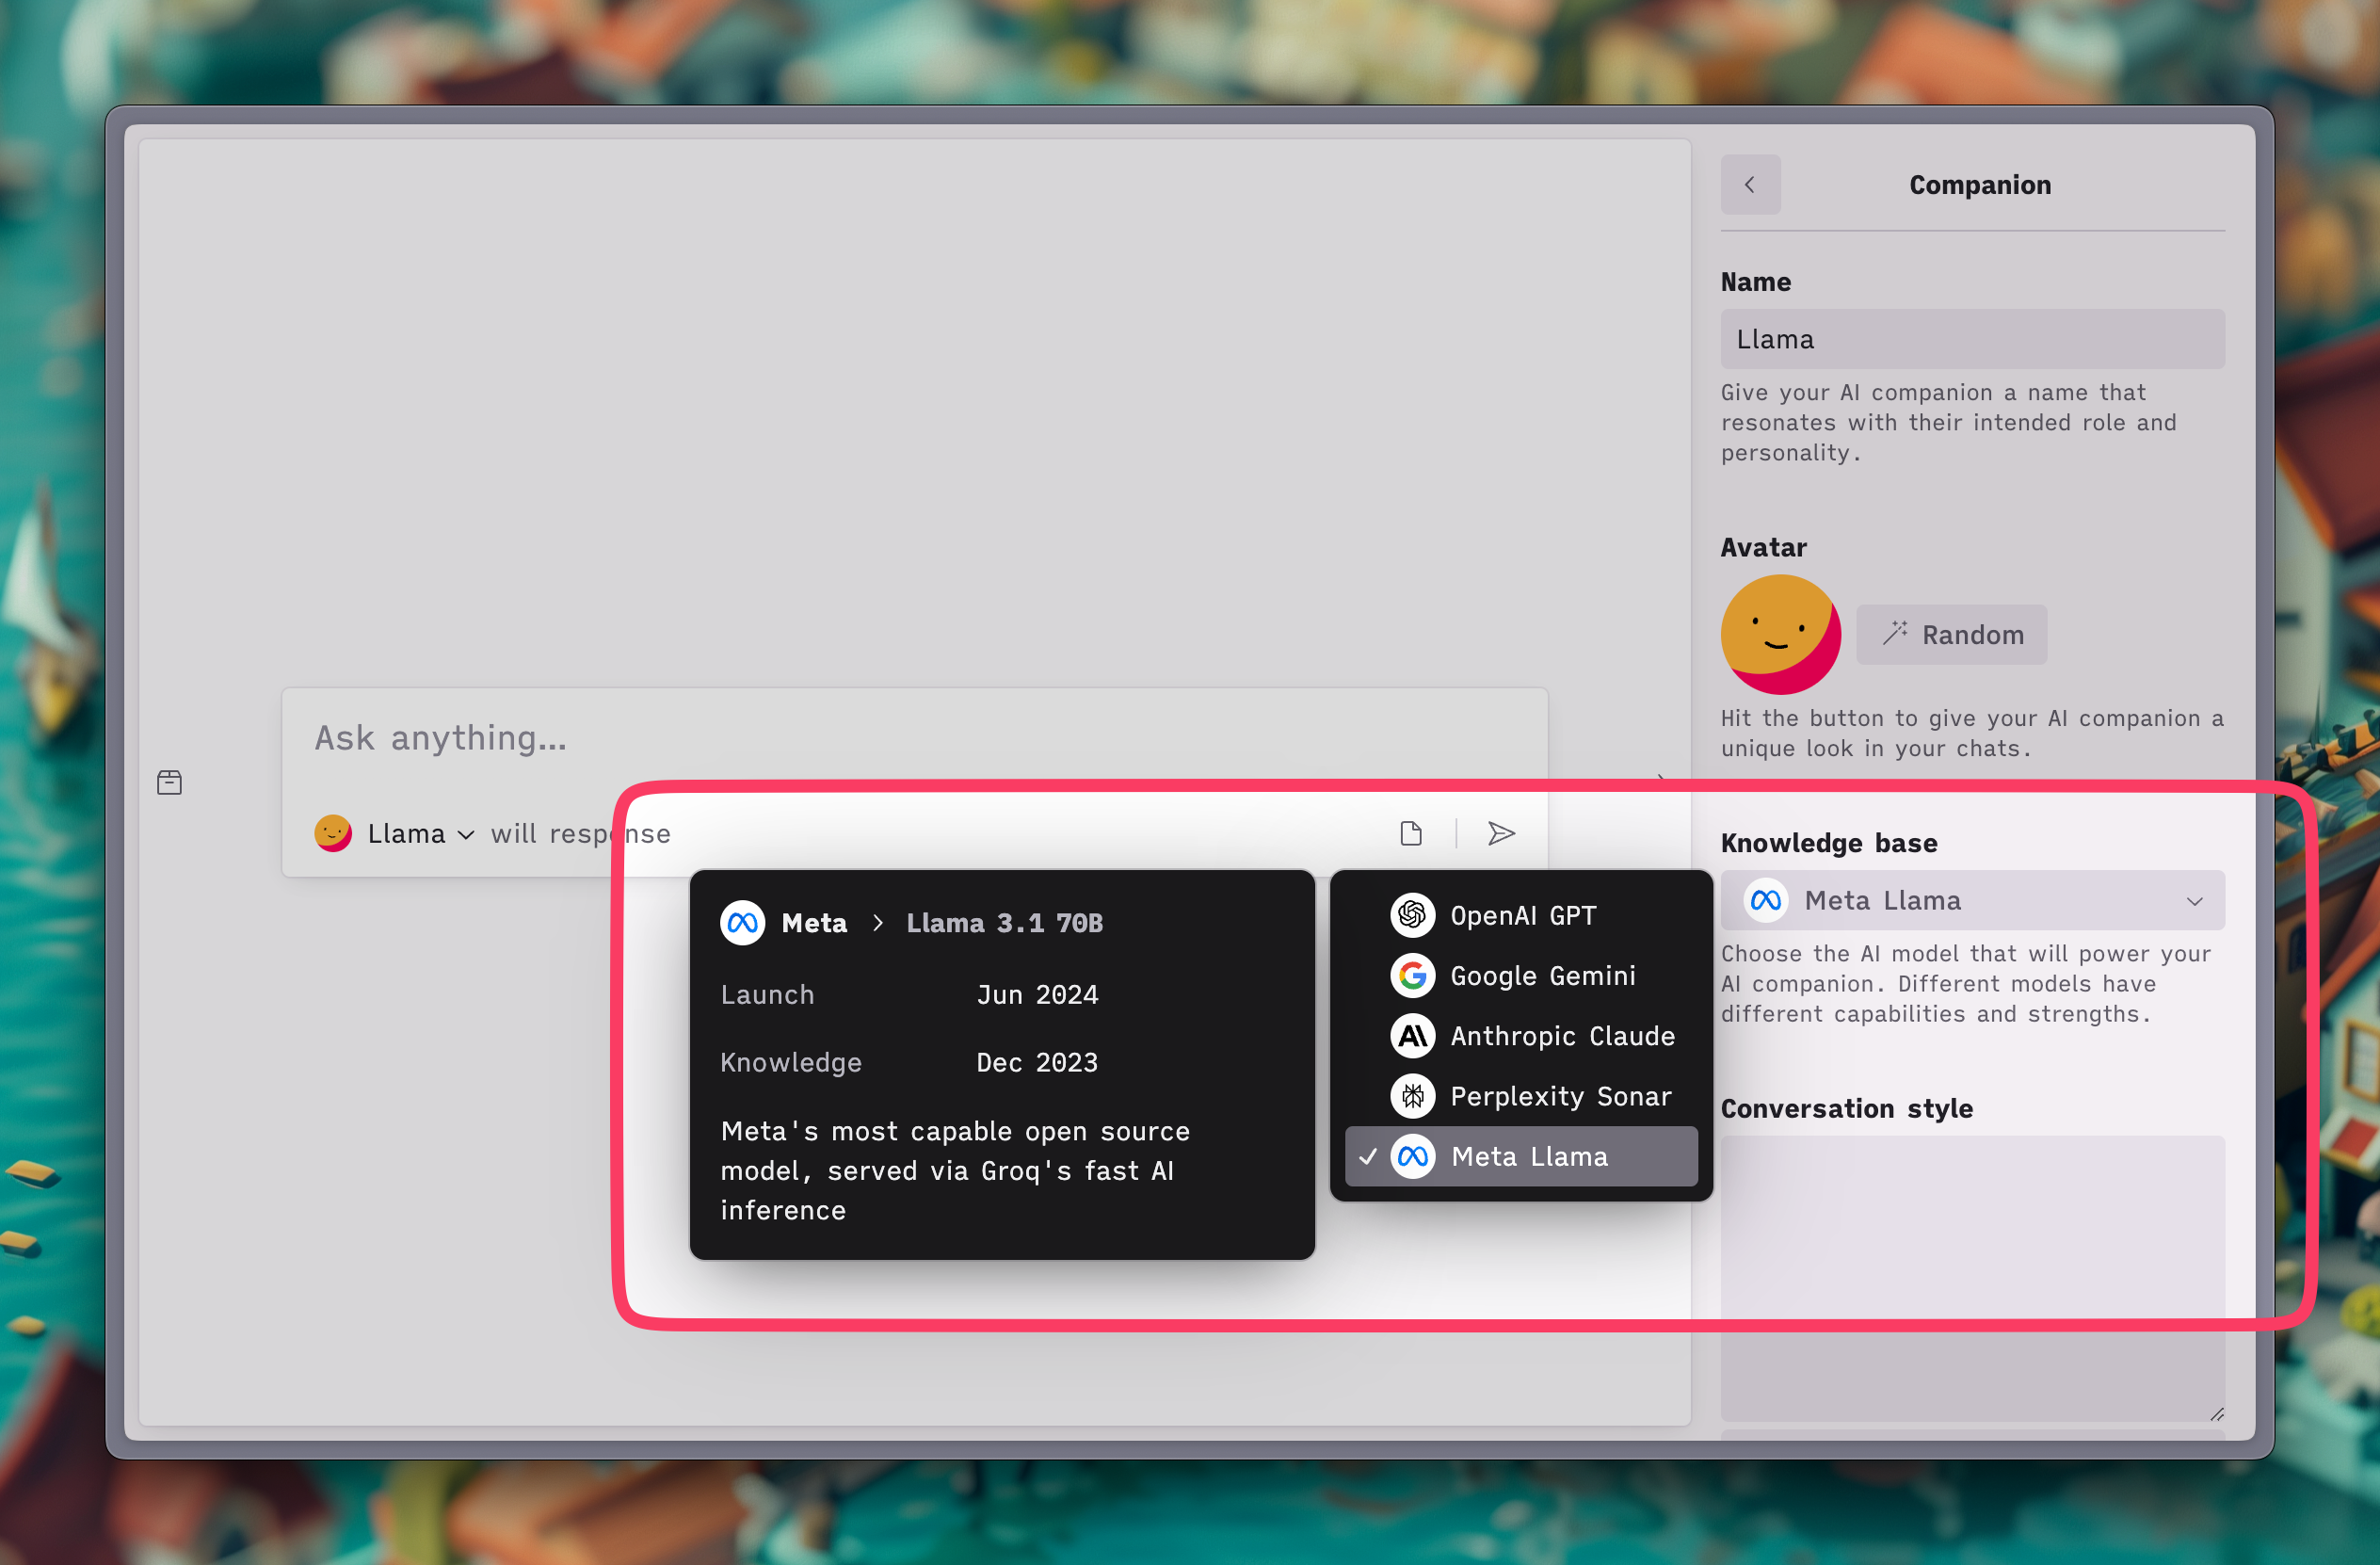
Task: Click the Jun 2024 launch date value
Action: (x=1037, y=995)
